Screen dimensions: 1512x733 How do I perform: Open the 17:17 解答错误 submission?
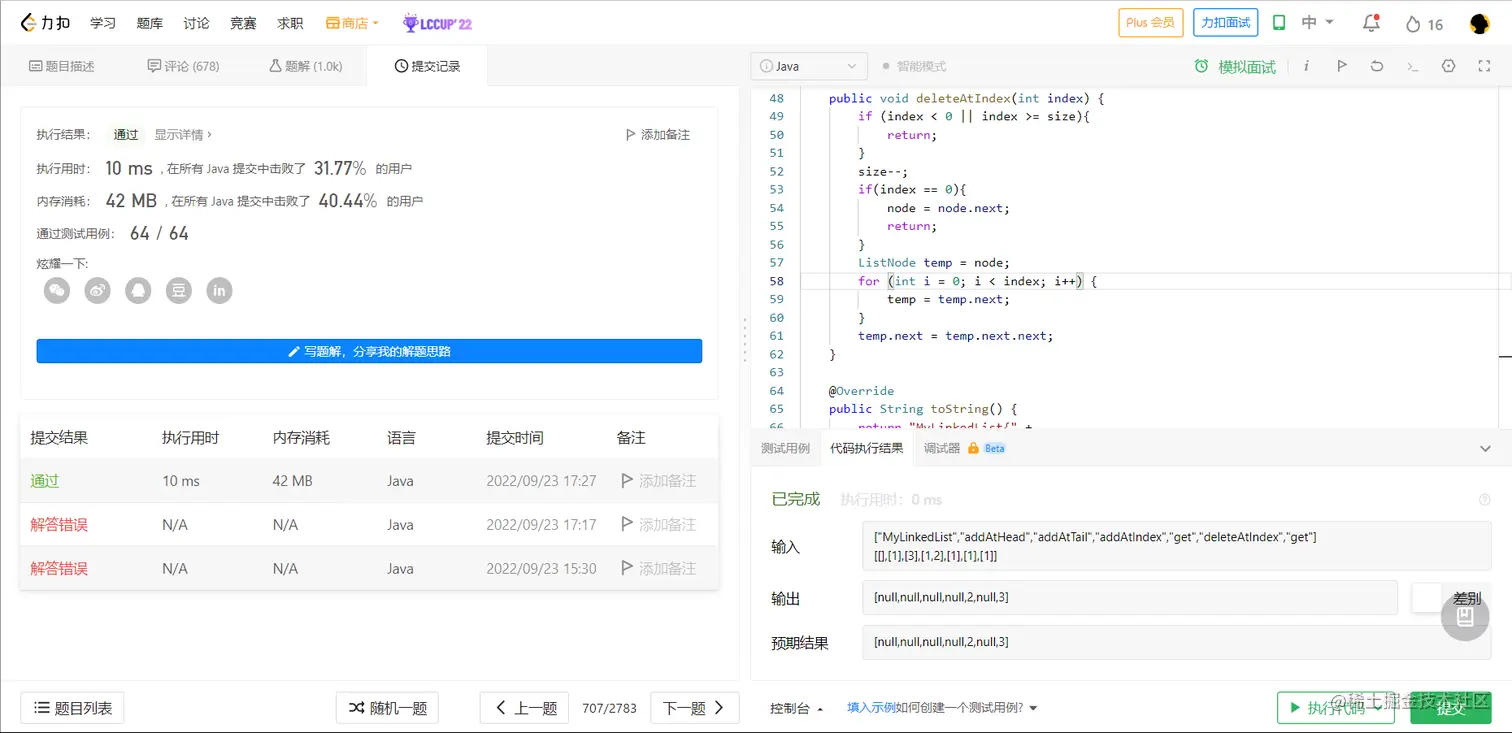tap(59, 524)
